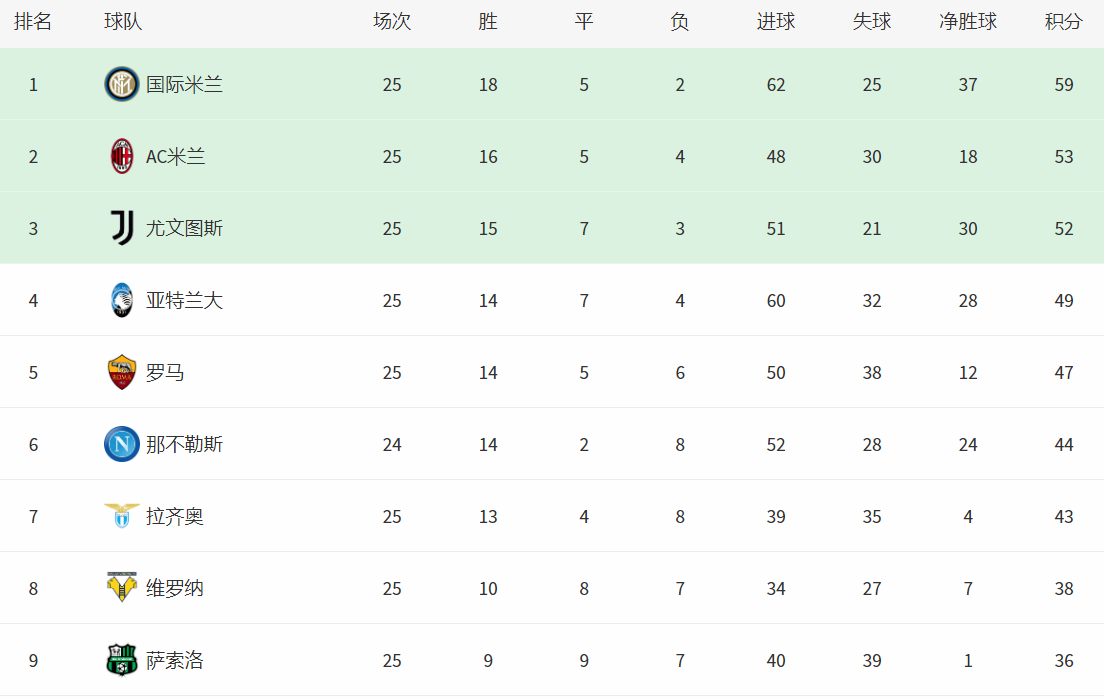Click the 积分 column header

pos(1063,22)
